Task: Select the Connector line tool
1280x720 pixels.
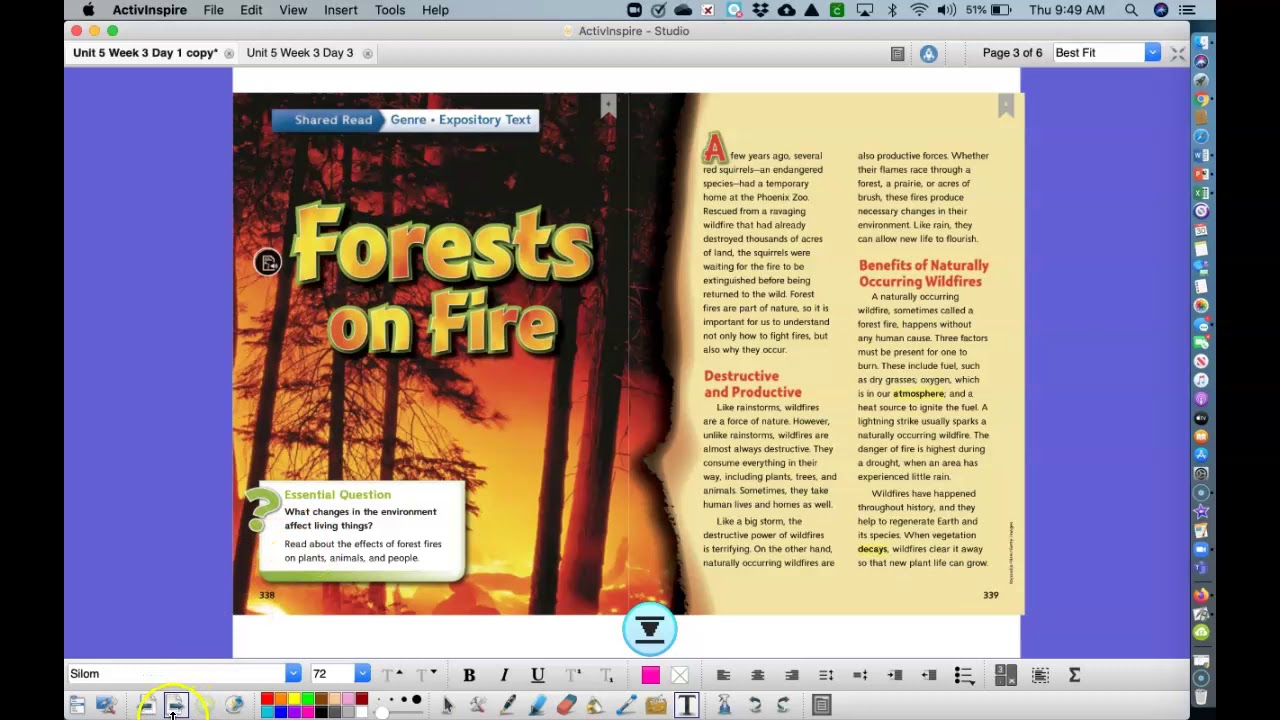Action: tap(626, 705)
